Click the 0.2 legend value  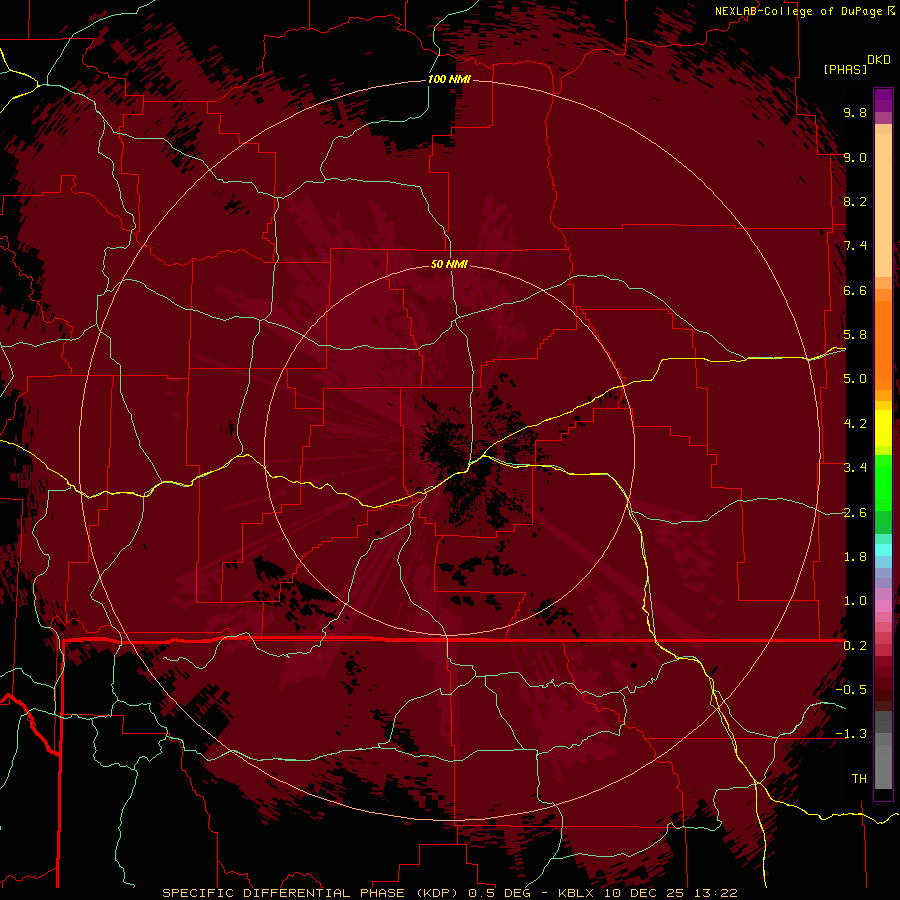tap(855, 646)
